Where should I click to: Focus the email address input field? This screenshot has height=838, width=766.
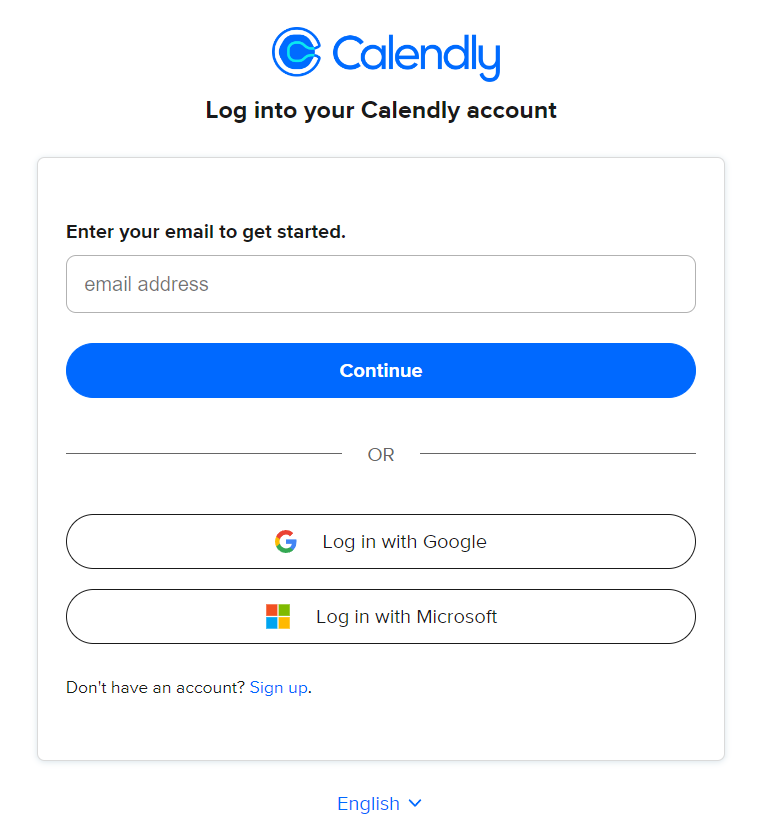click(x=381, y=284)
